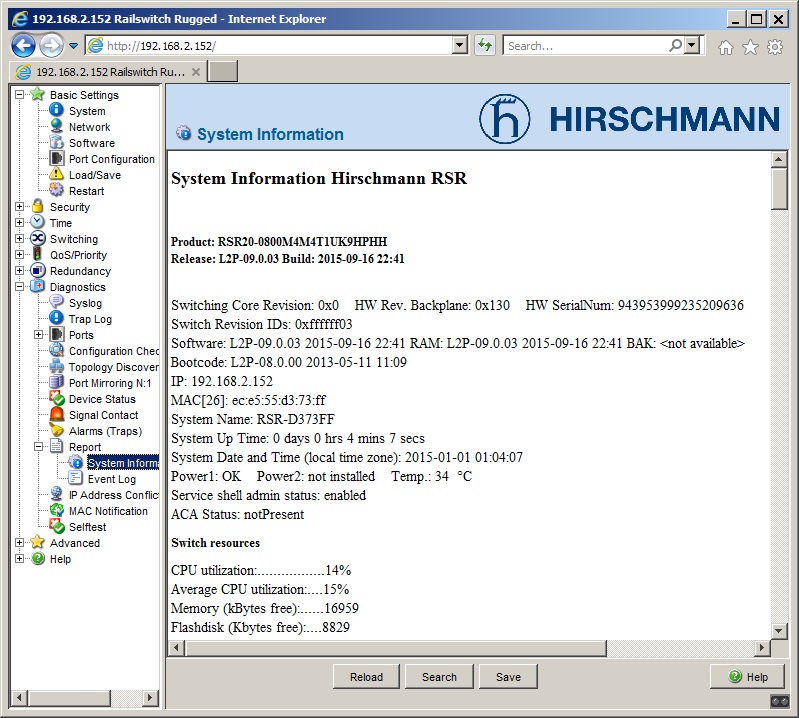Click the Hirschmann logo
799x718 pixels.
(x=629, y=119)
